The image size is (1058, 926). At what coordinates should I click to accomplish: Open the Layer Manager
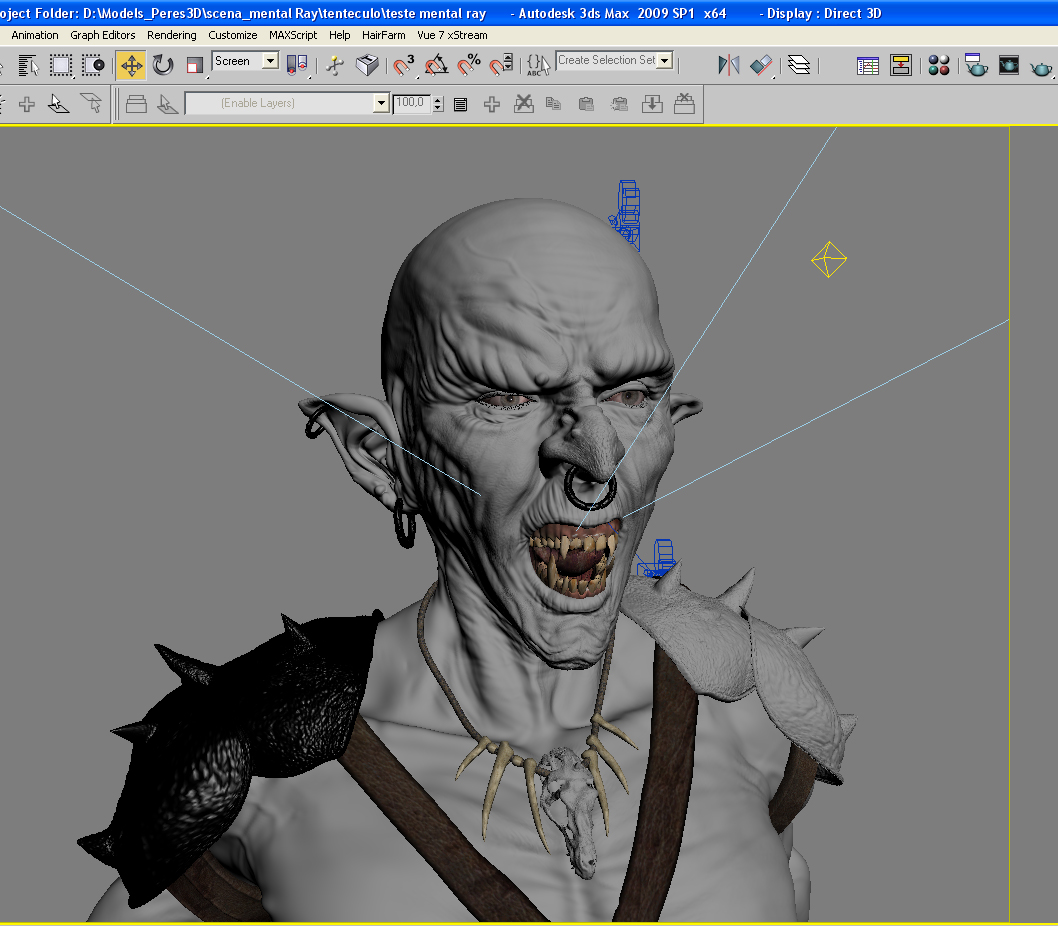tap(799, 65)
